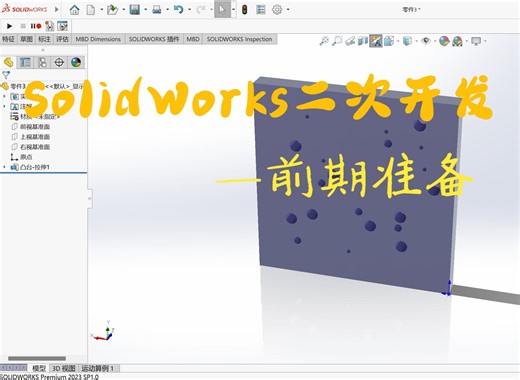Open a file with the folder-arrow icon
Image resolution: width=520 pixels, height=380 pixels.
(x=112, y=10)
